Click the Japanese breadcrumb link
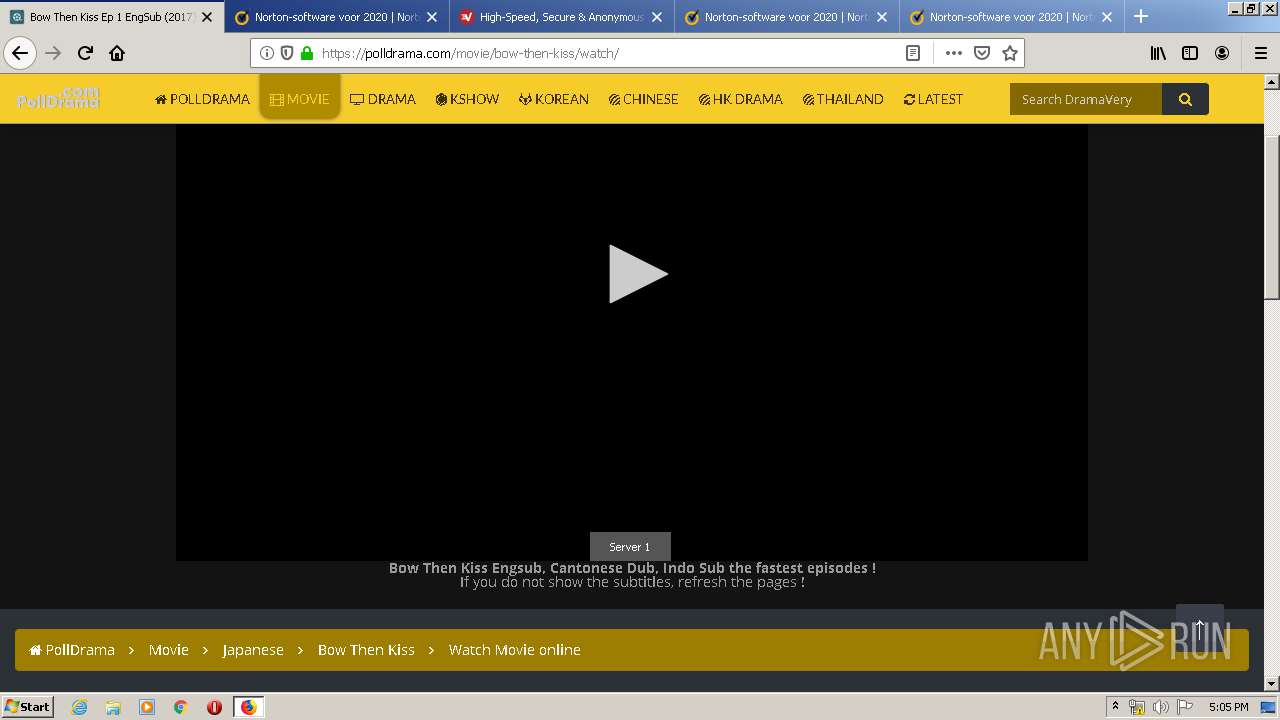1280x720 pixels. point(253,650)
